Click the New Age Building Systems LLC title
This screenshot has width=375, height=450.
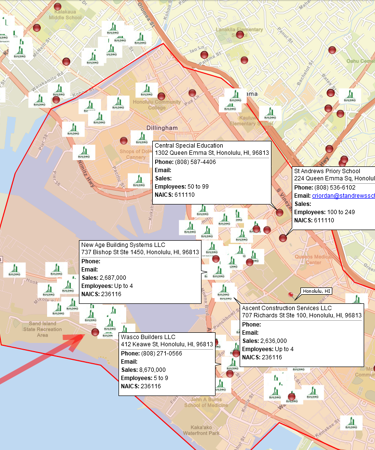[123, 245]
